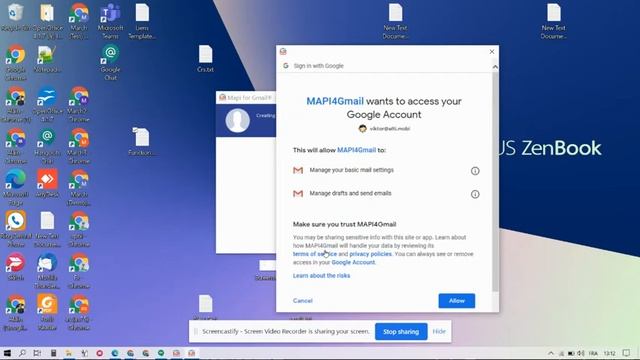The height and width of the screenshot is (360, 640).
Task: Open the Mozilla Thunderbird desktop shortcut
Action: [x=47, y=271]
